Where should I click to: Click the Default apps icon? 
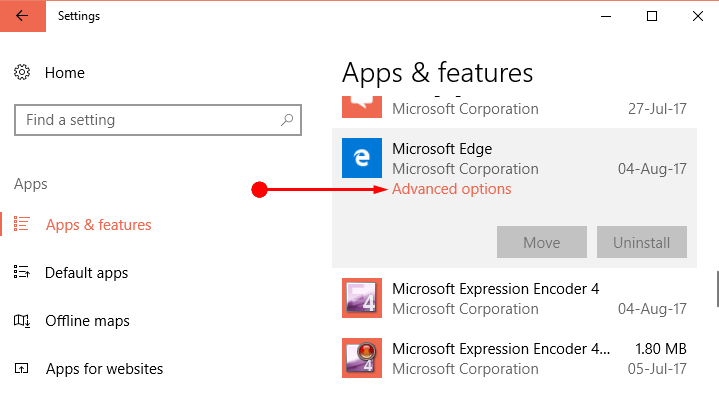[x=22, y=272]
